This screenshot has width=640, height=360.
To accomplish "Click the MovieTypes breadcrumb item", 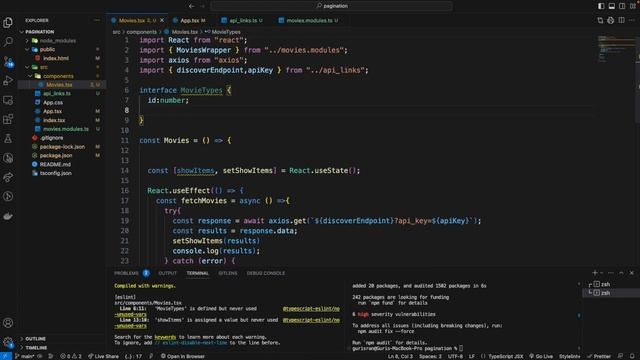I will (223, 32).
